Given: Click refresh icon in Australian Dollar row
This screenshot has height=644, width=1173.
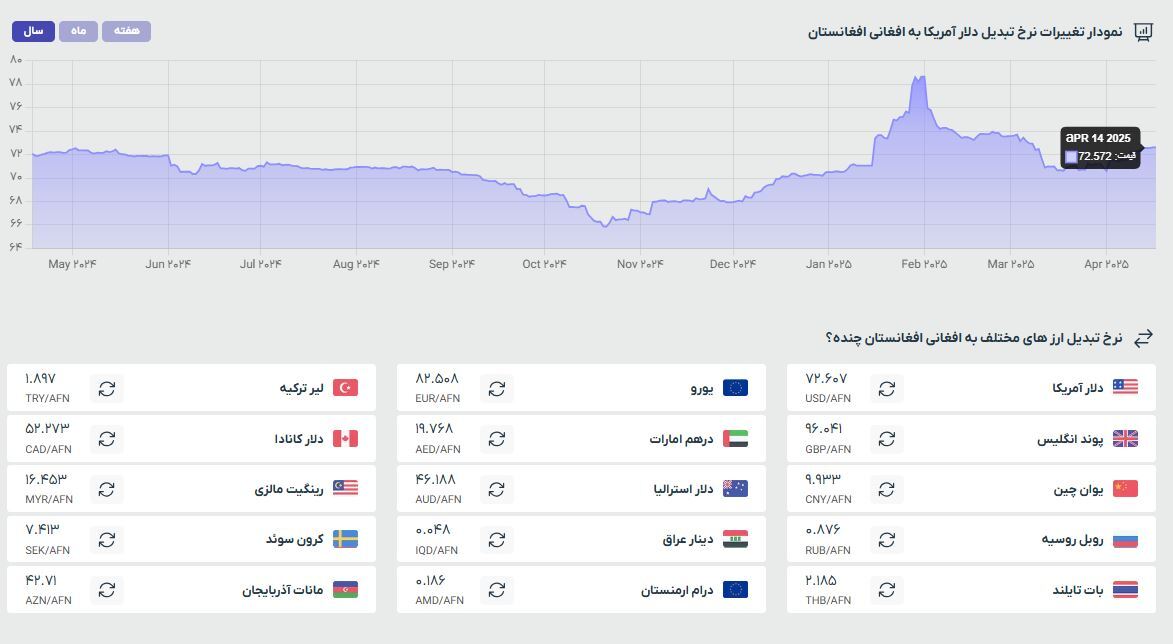Looking at the screenshot, I should [x=496, y=489].
